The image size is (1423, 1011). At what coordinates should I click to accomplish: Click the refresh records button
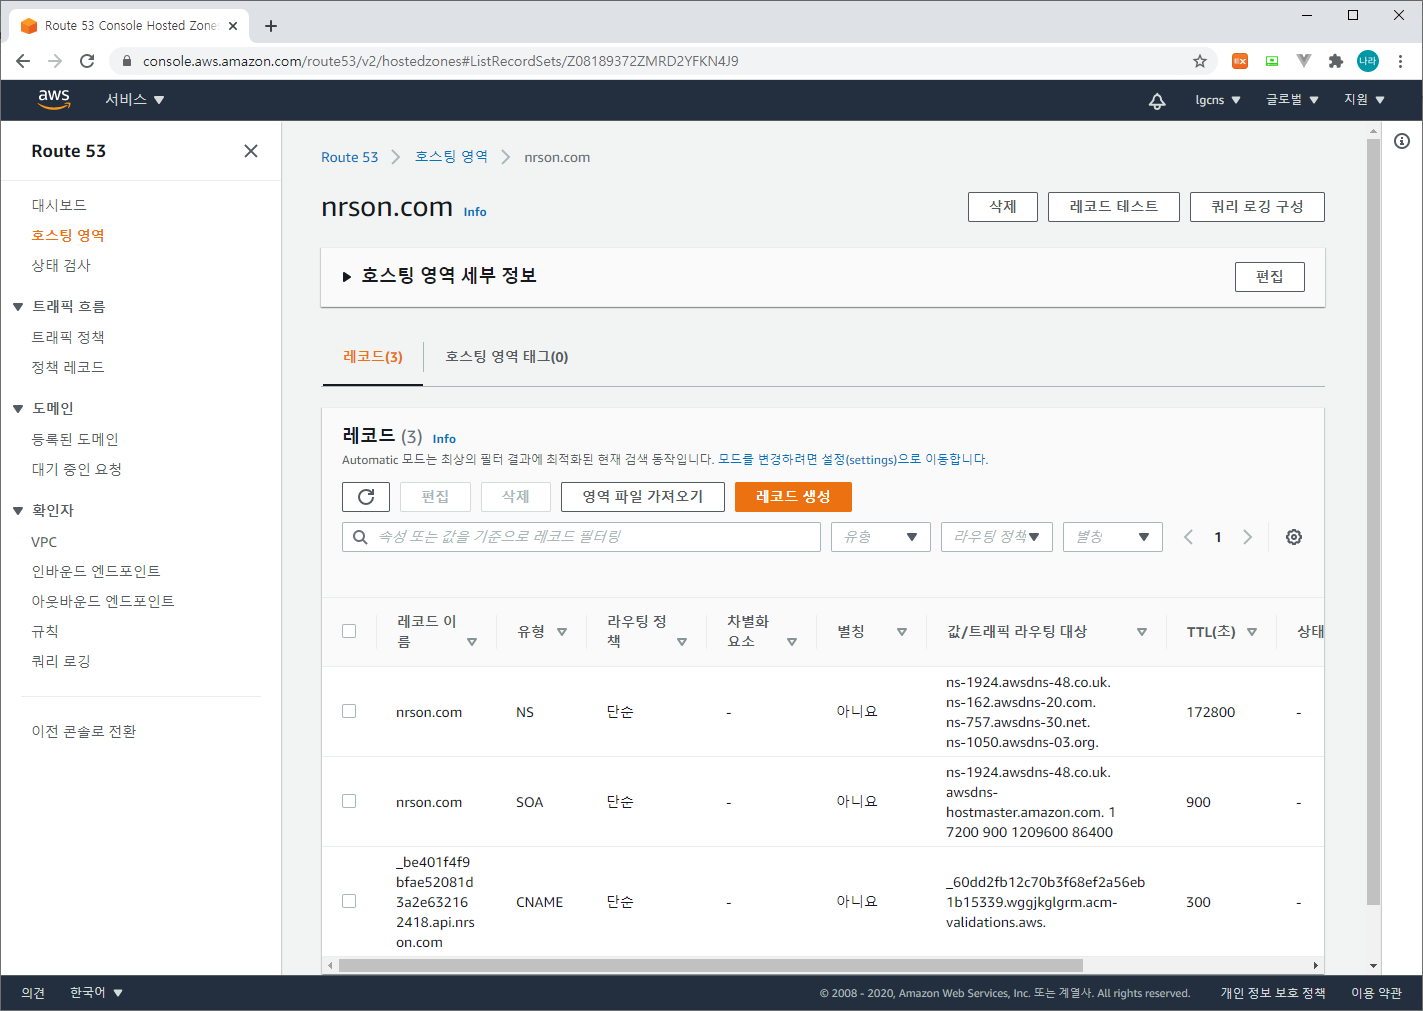[366, 497]
